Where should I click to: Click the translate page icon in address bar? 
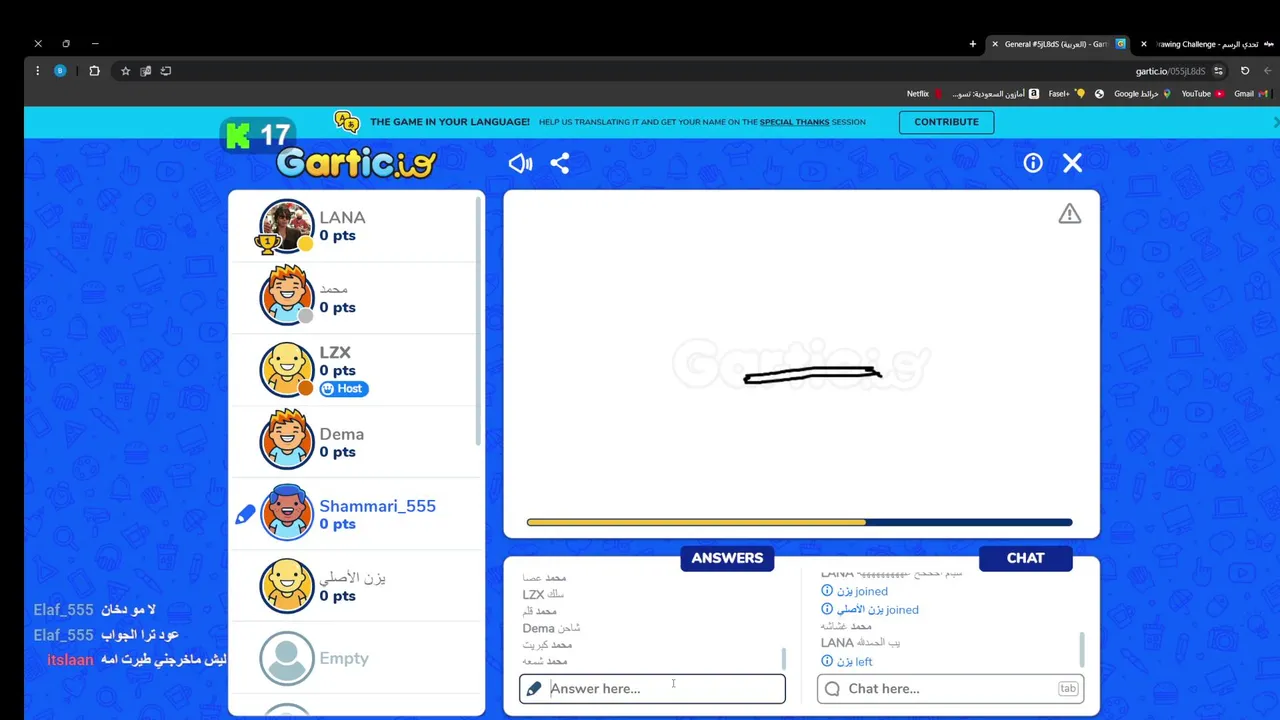[x=146, y=71]
